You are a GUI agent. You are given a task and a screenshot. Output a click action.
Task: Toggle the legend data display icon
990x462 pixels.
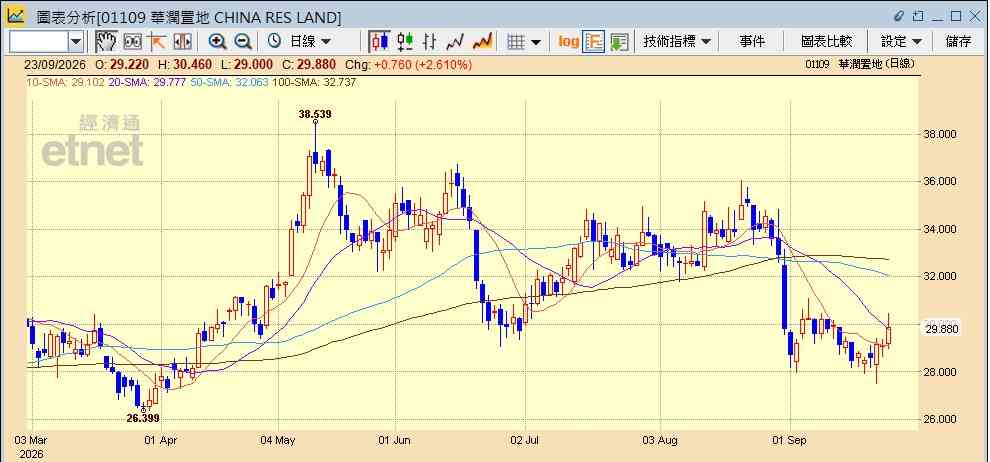[x=593, y=42]
